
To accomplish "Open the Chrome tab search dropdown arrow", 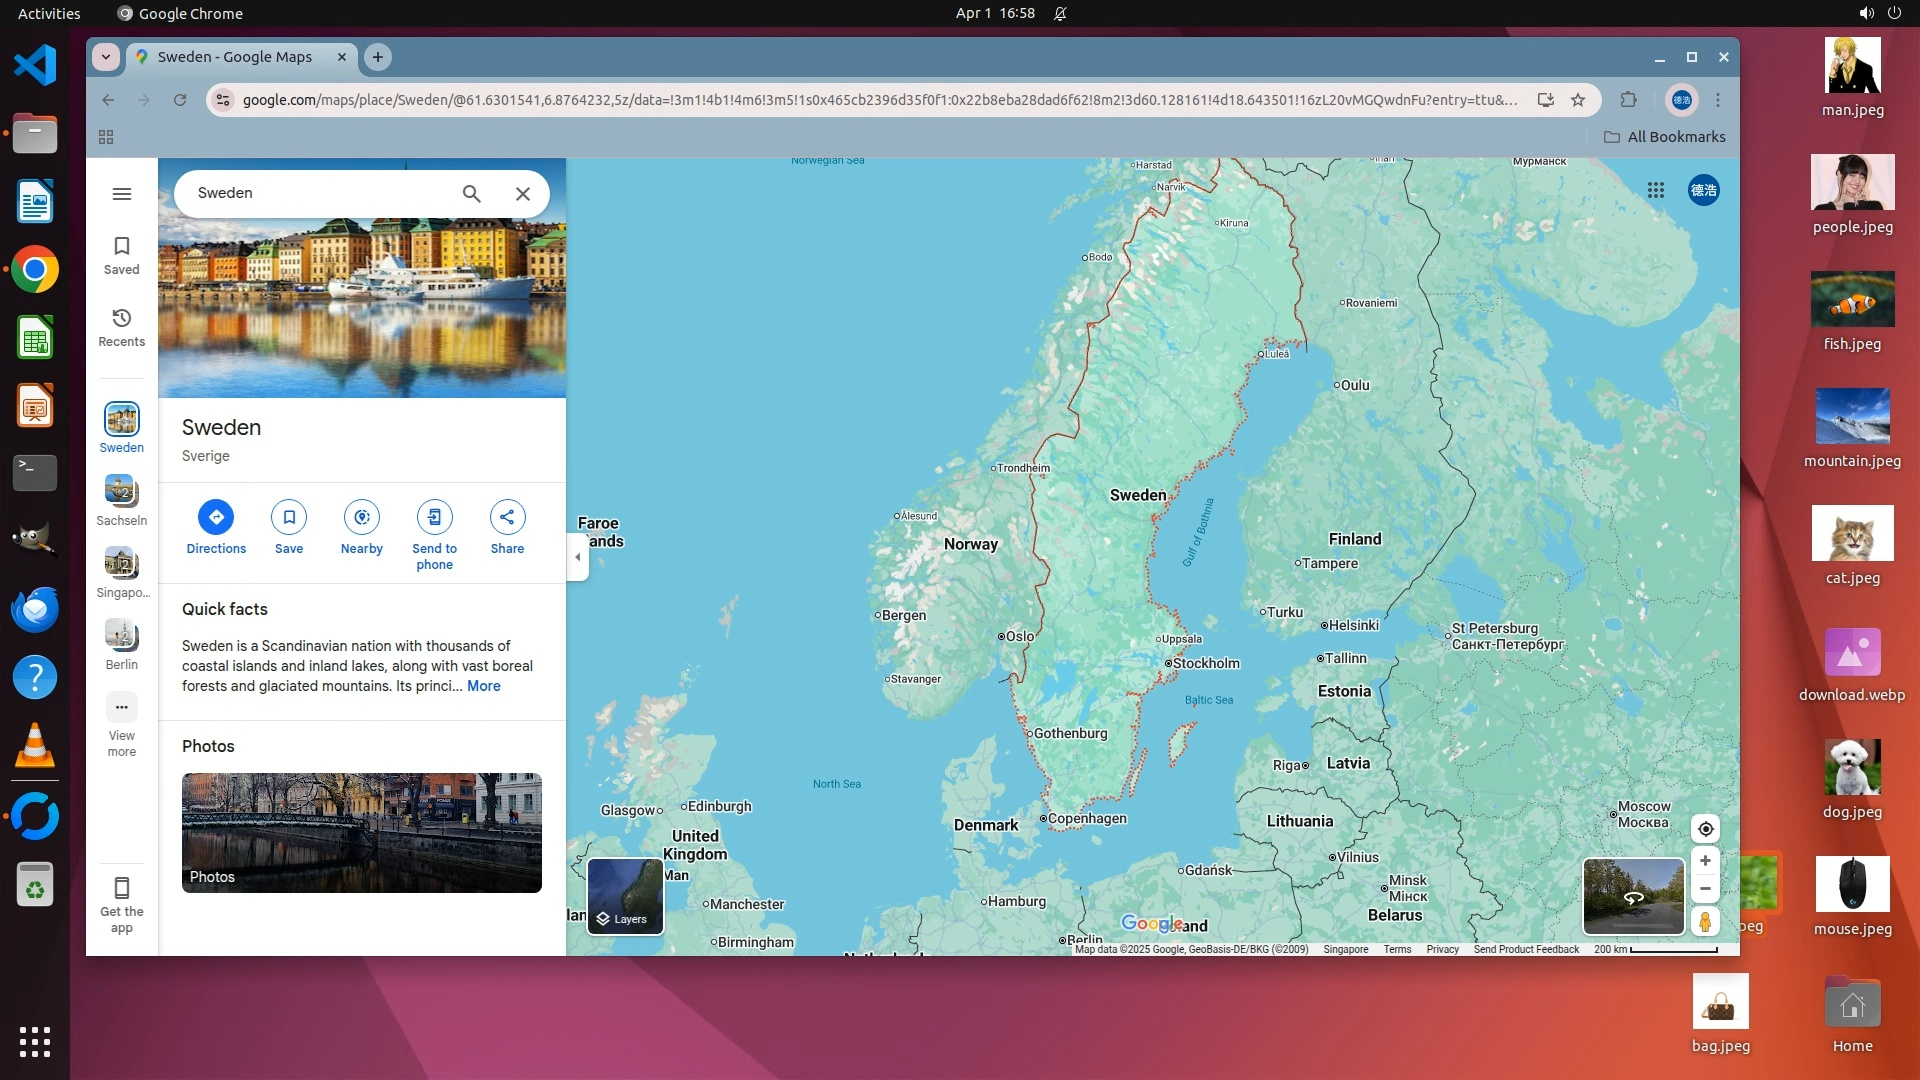I will [x=106, y=57].
